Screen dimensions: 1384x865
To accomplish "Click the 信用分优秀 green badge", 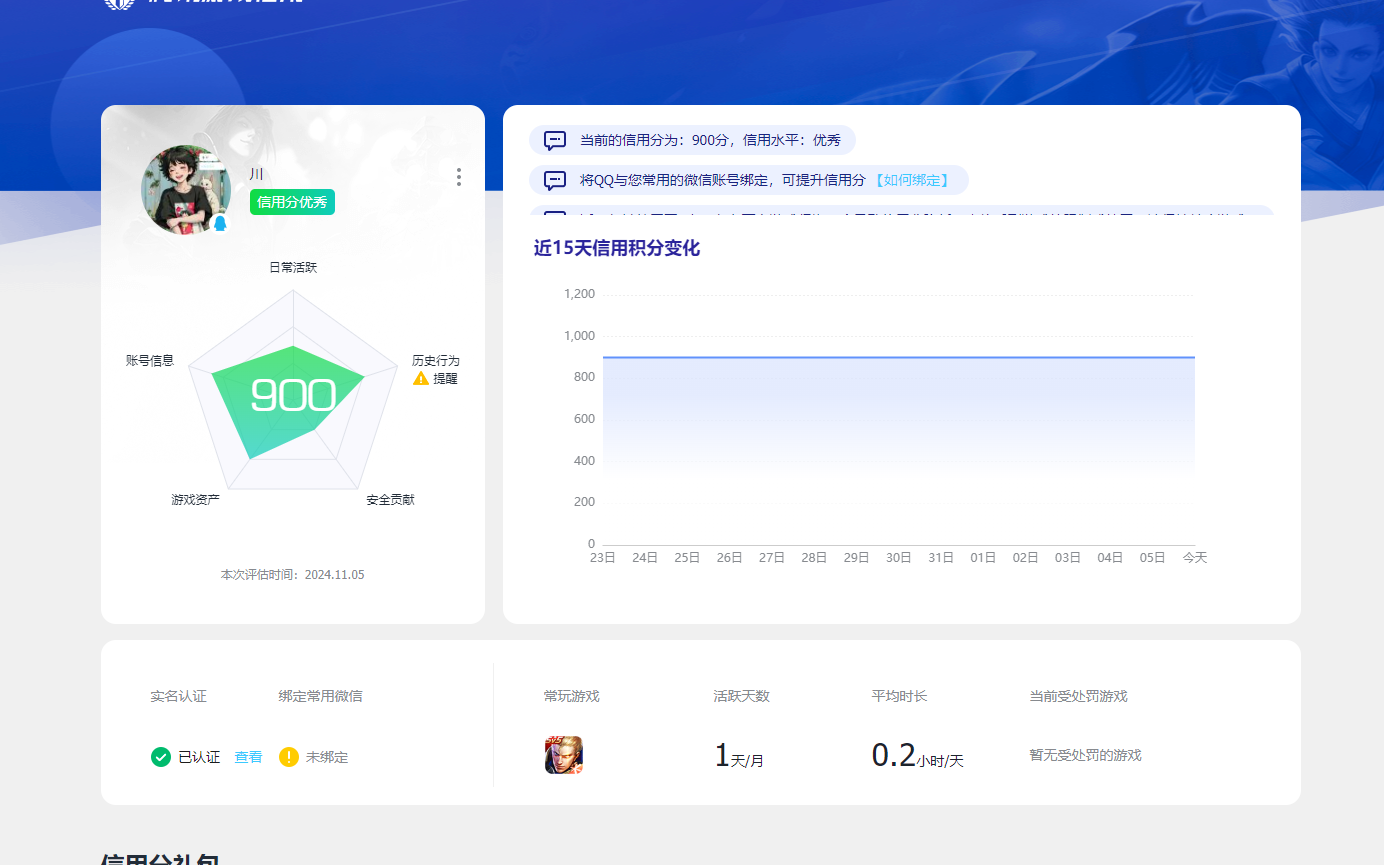I will (292, 202).
